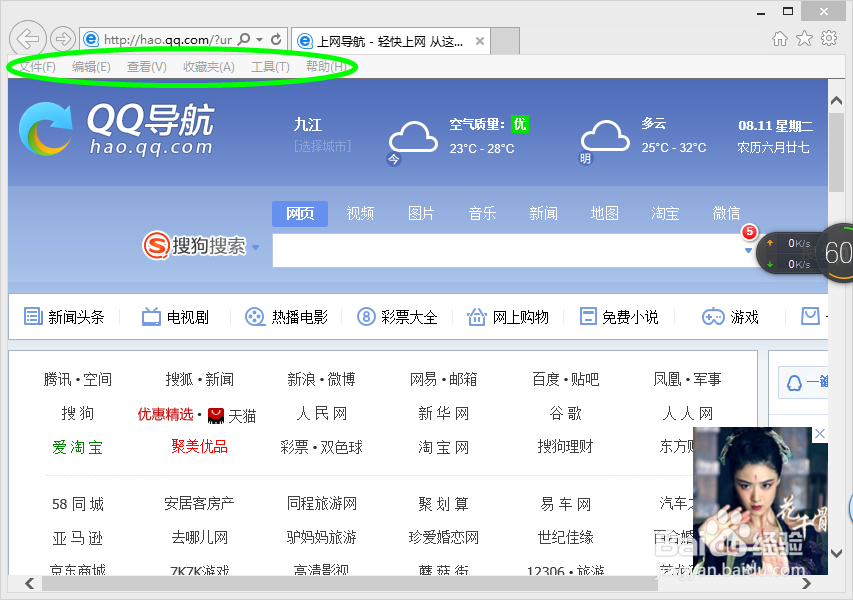Click the search magnifier in address bar
853x600 pixels.
(x=244, y=39)
